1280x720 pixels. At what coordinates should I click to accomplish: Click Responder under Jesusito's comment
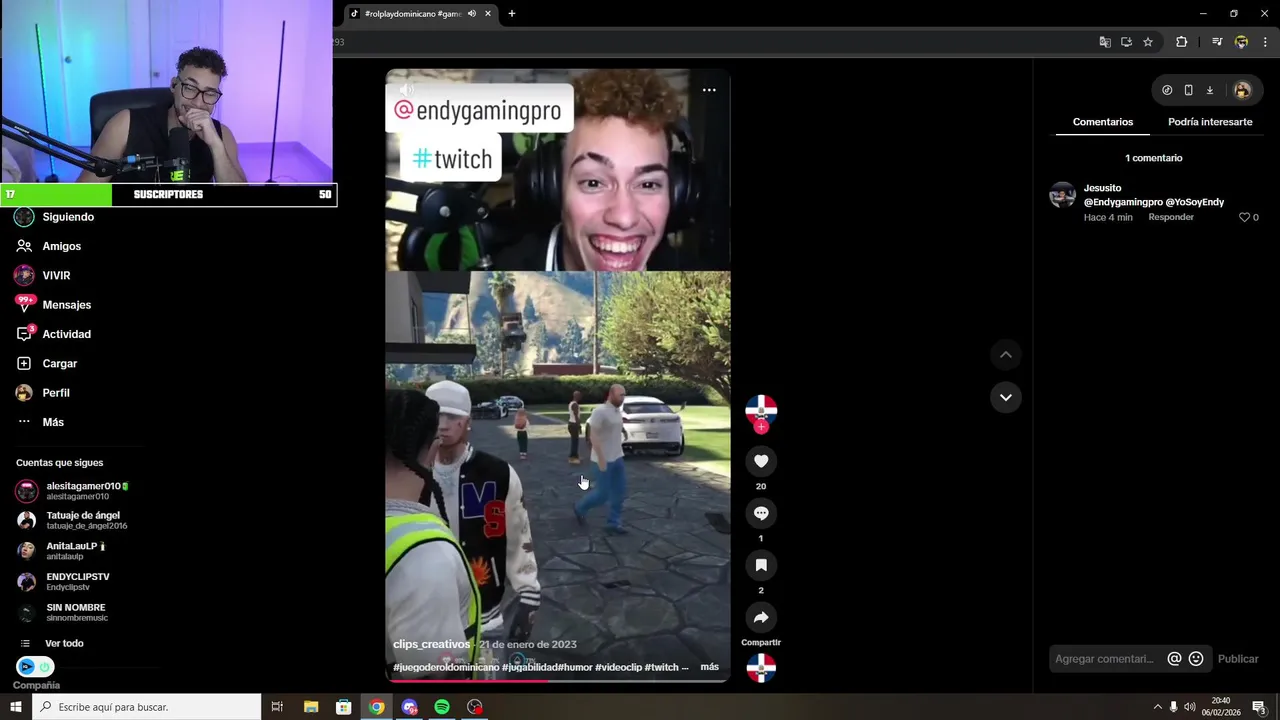pyautogui.click(x=1171, y=217)
